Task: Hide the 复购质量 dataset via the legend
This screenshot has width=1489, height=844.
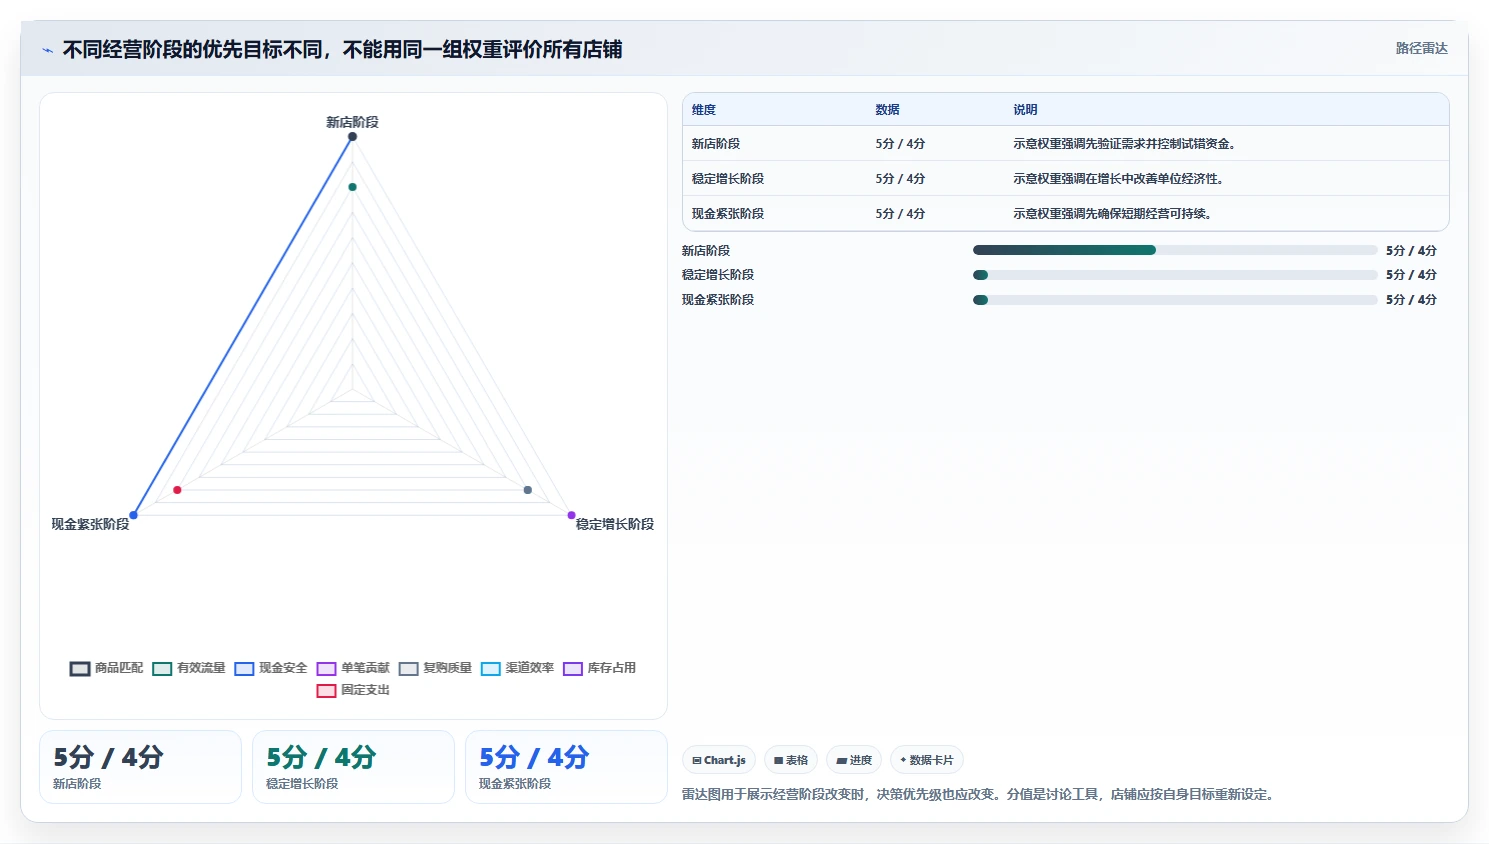Action: pos(435,668)
